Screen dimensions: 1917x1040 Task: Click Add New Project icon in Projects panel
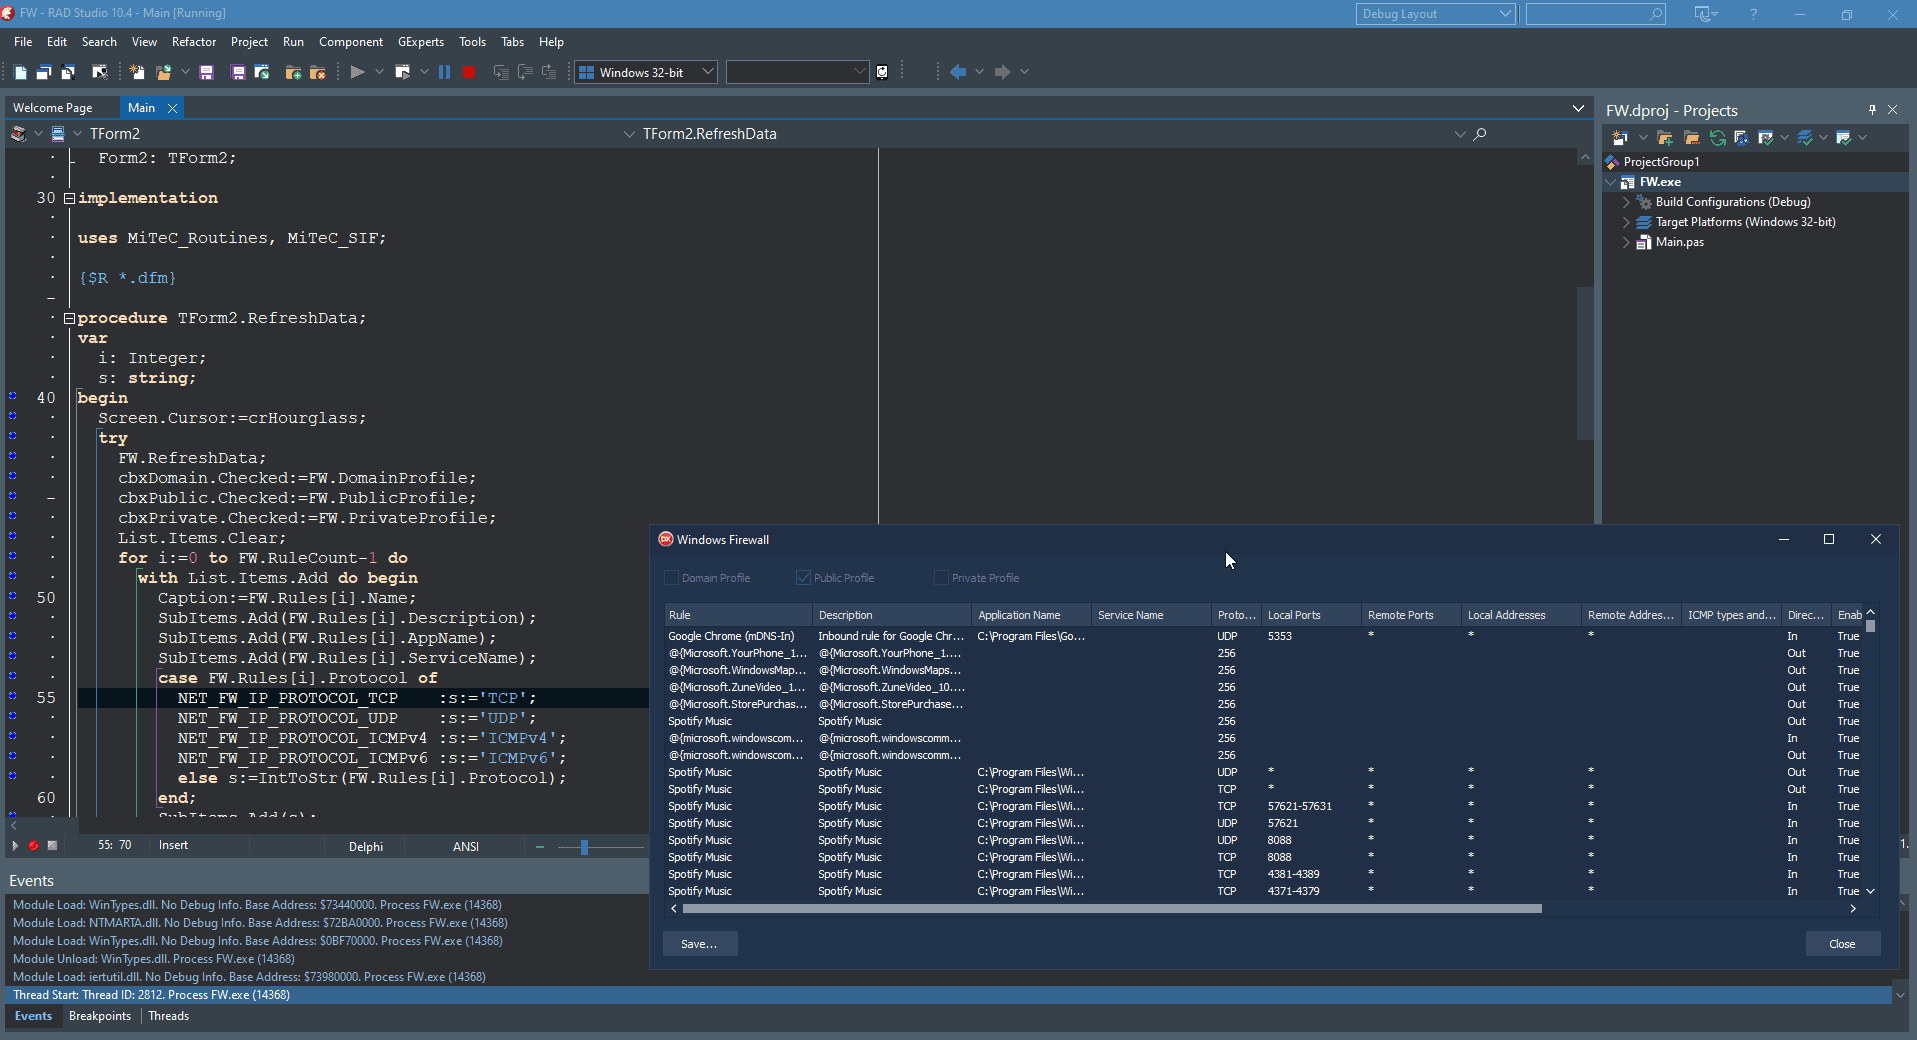click(1620, 138)
